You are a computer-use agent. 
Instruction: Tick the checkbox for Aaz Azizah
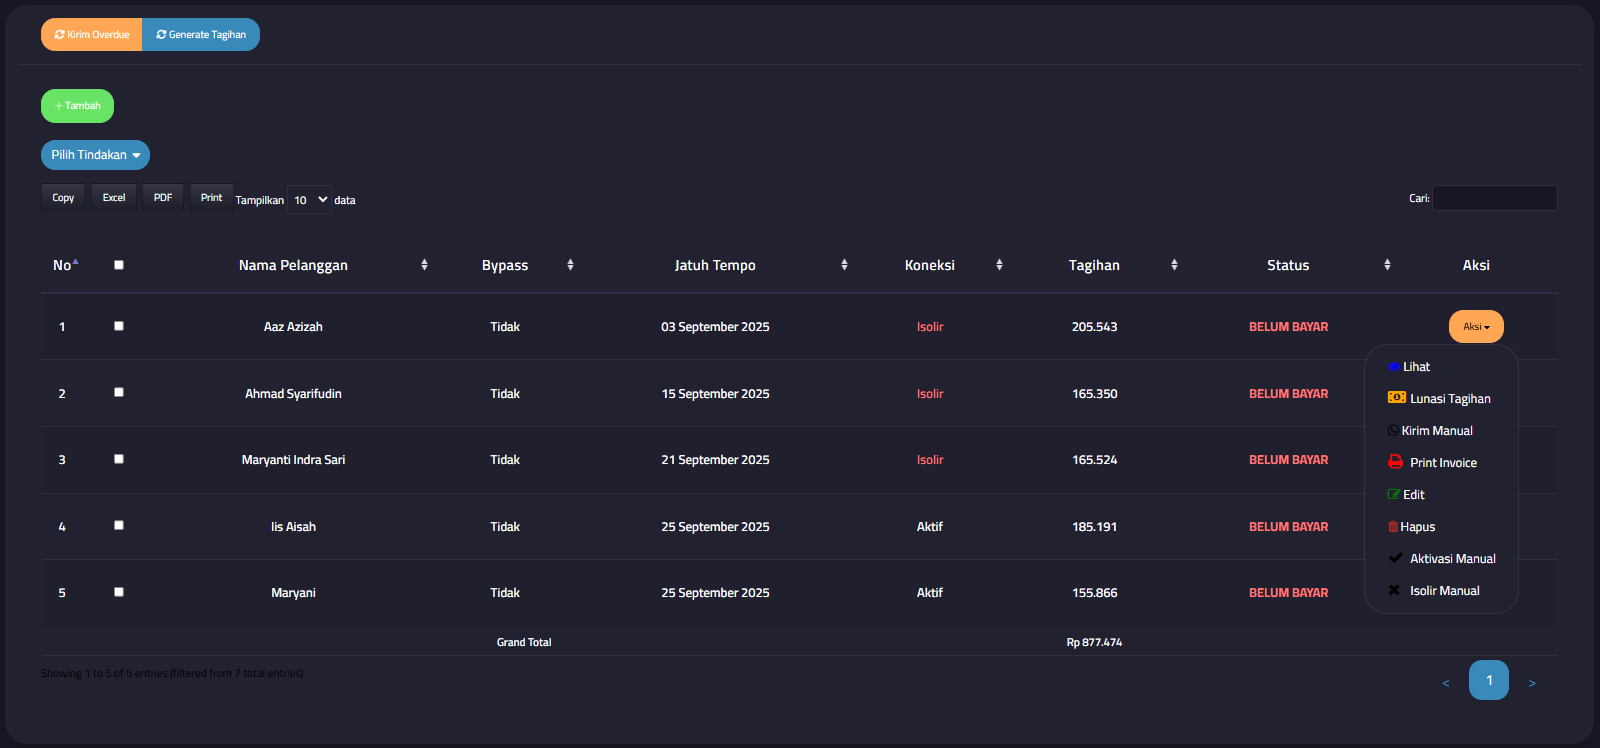click(x=119, y=326)
